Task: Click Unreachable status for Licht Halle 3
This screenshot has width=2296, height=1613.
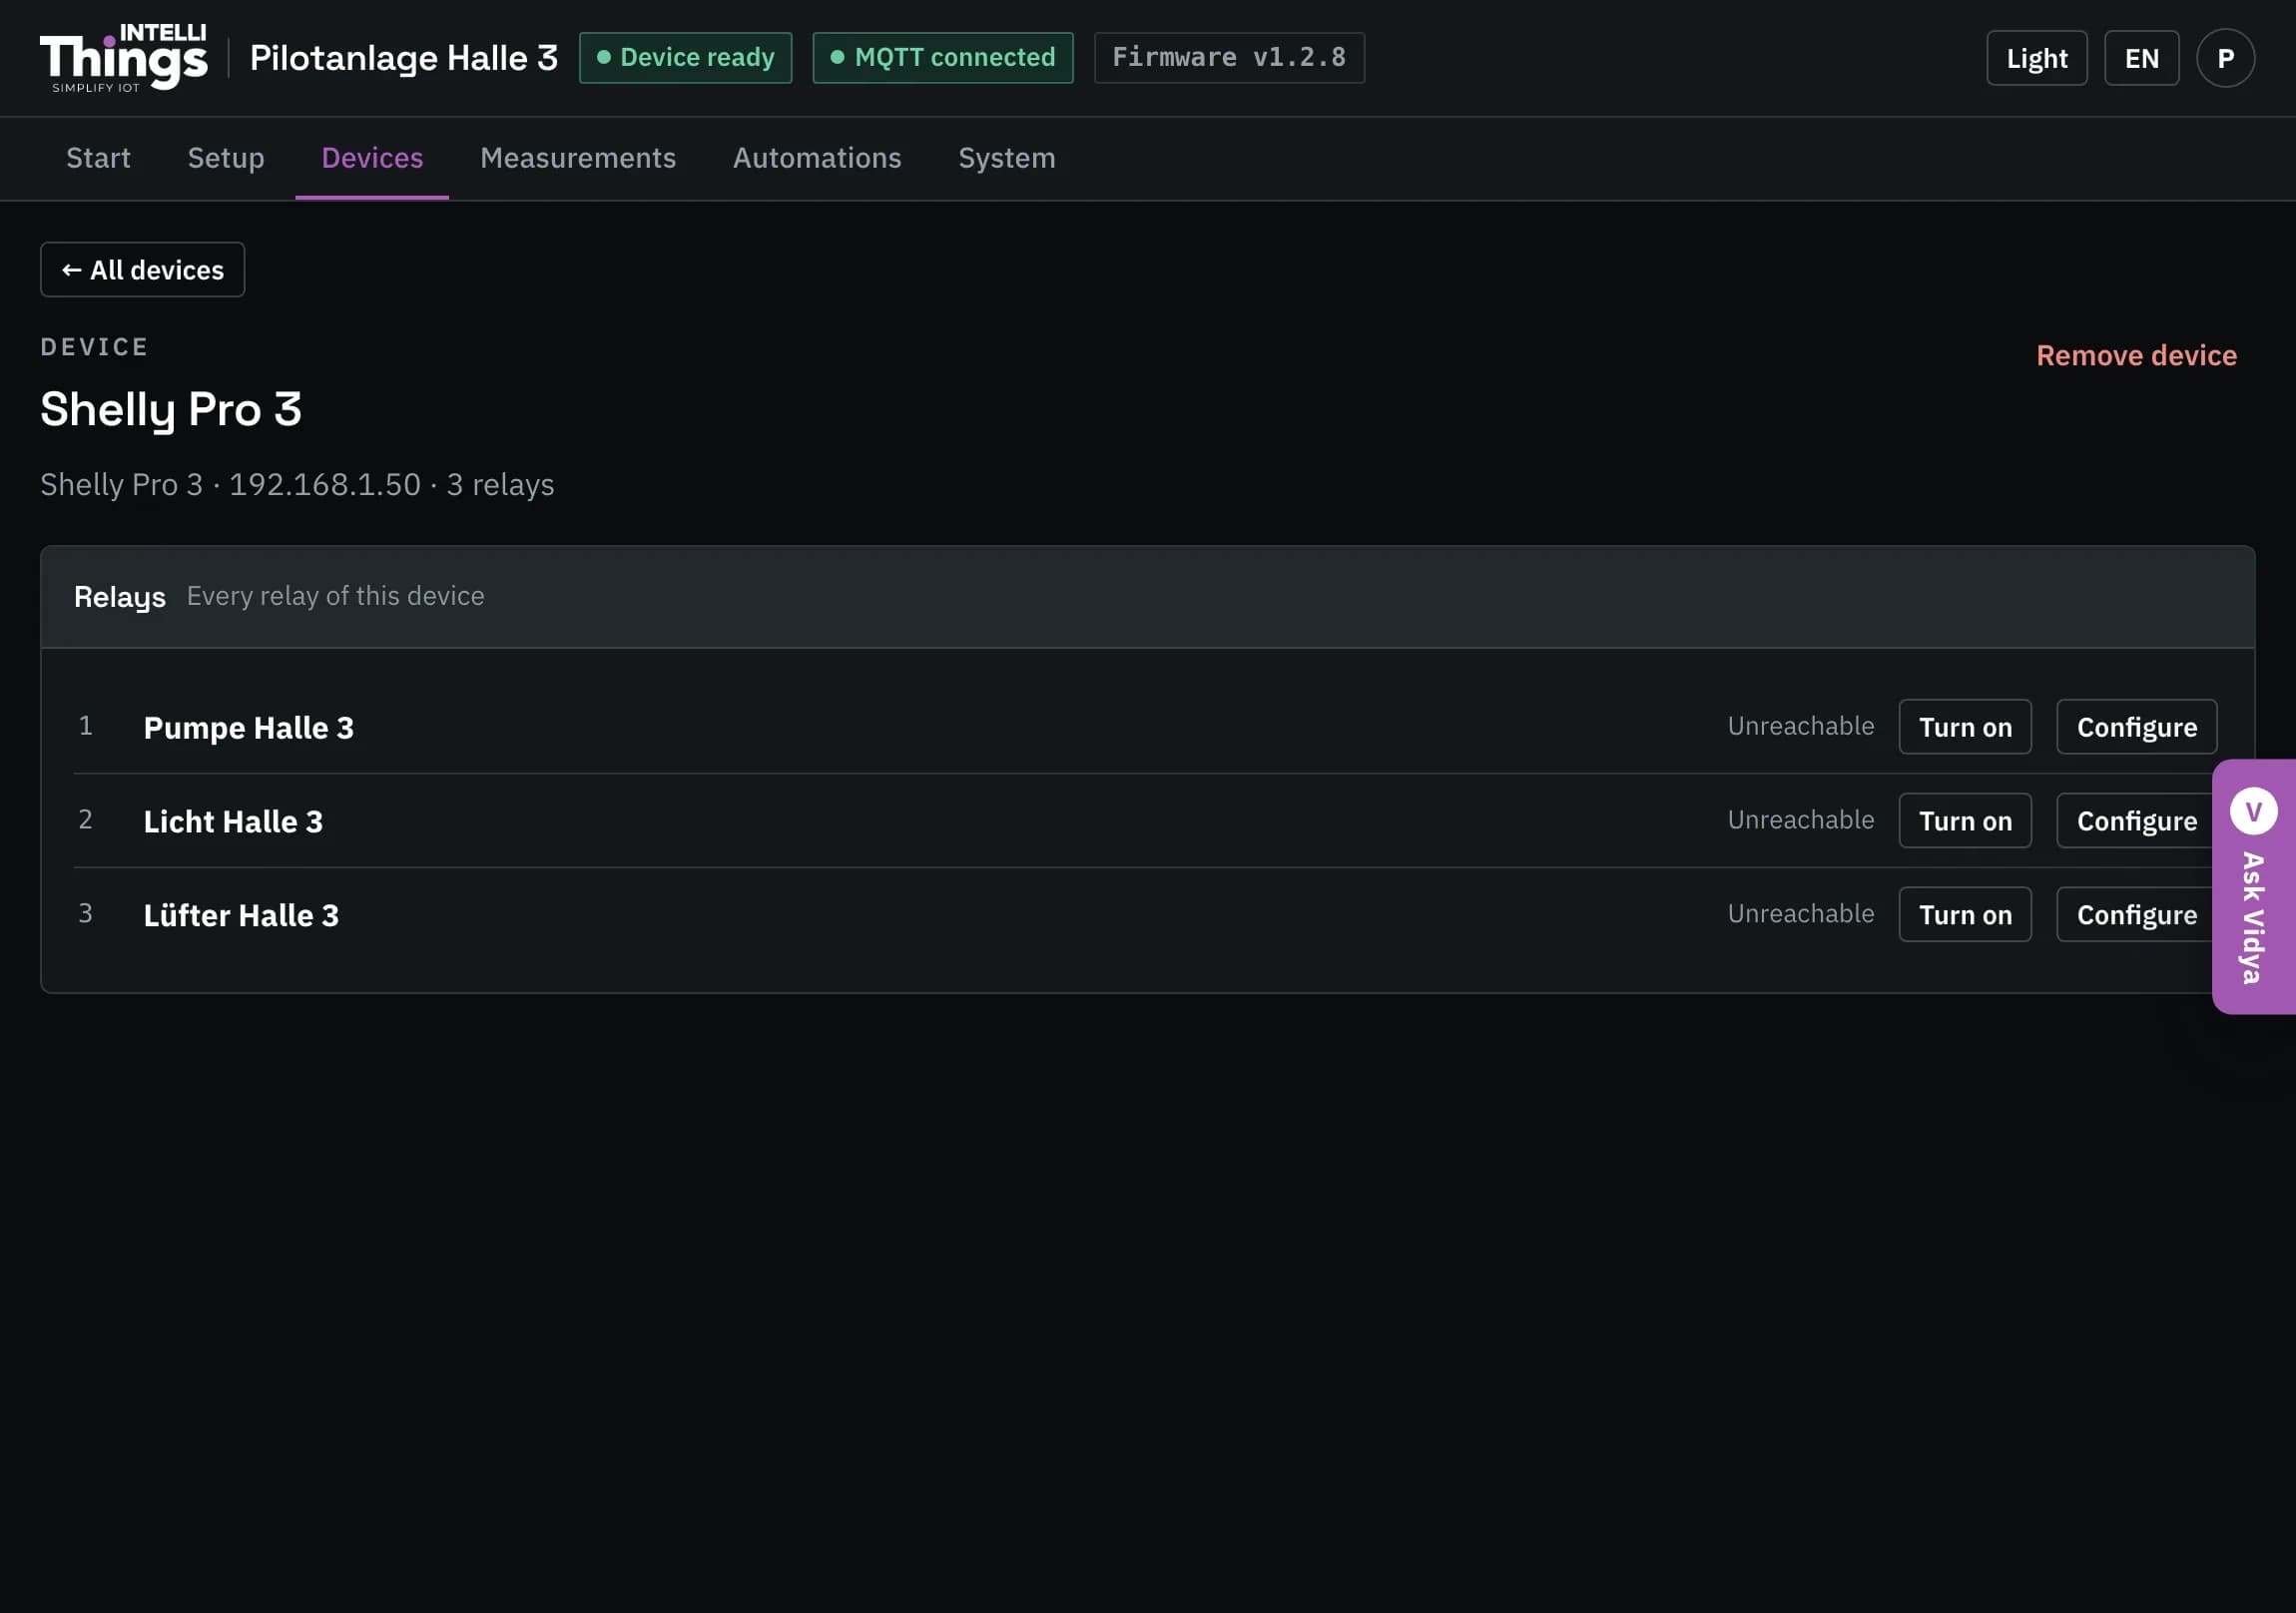Action: (x=1801, y=820)
